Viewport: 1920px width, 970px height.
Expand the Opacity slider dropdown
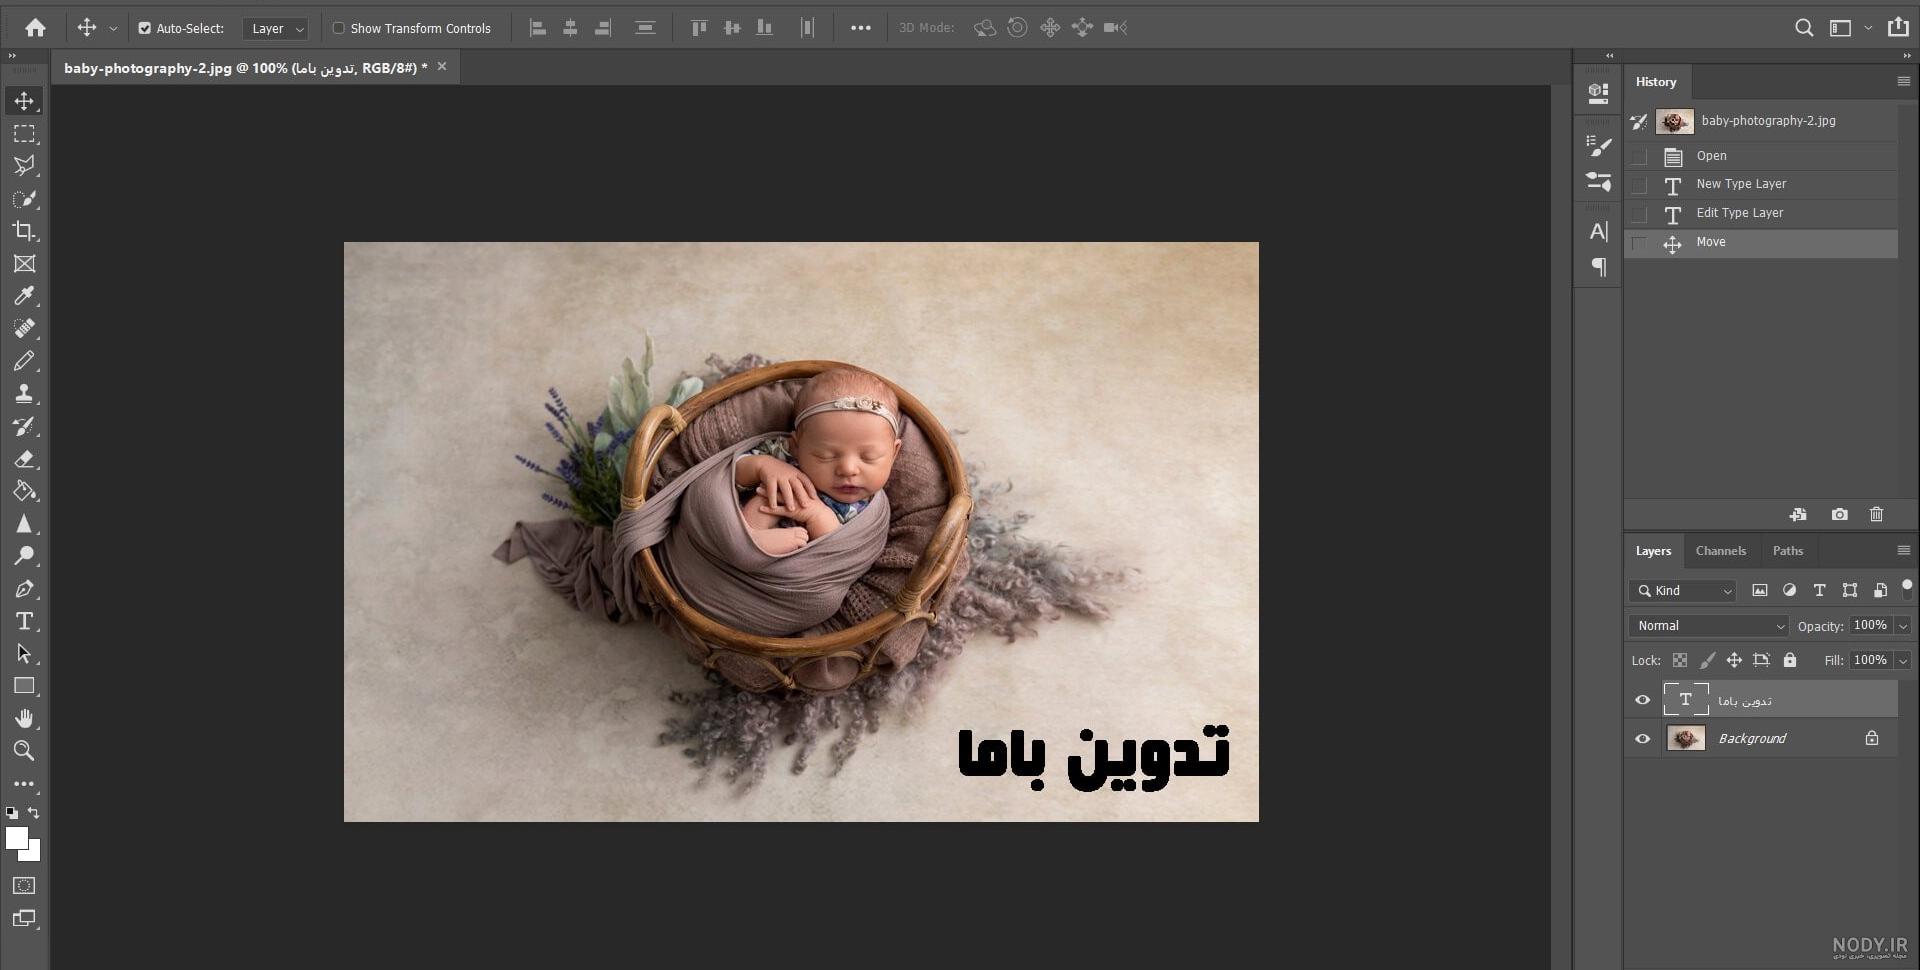click(x=1903, y=626)
